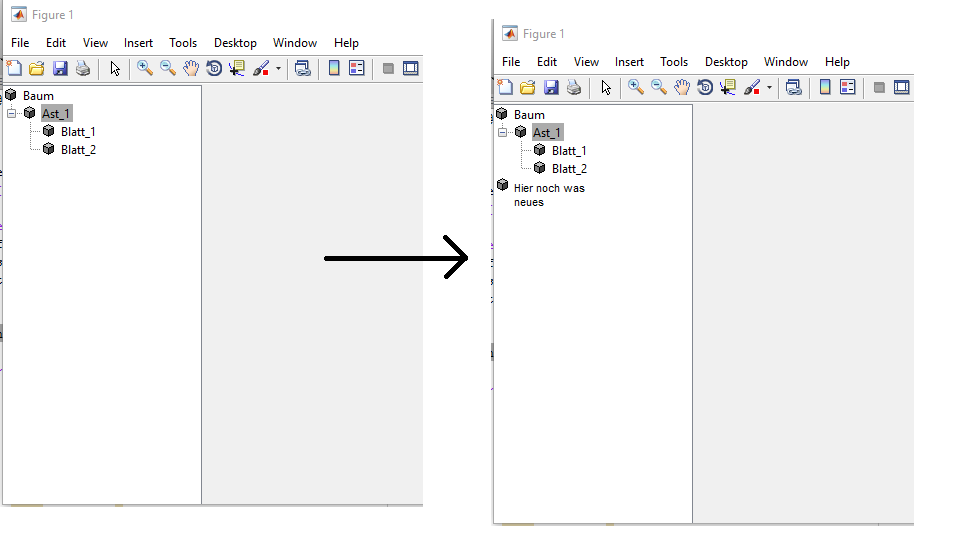
Task: Open Brush color dropdown arrow in left figure
Action: click(278, 69)
